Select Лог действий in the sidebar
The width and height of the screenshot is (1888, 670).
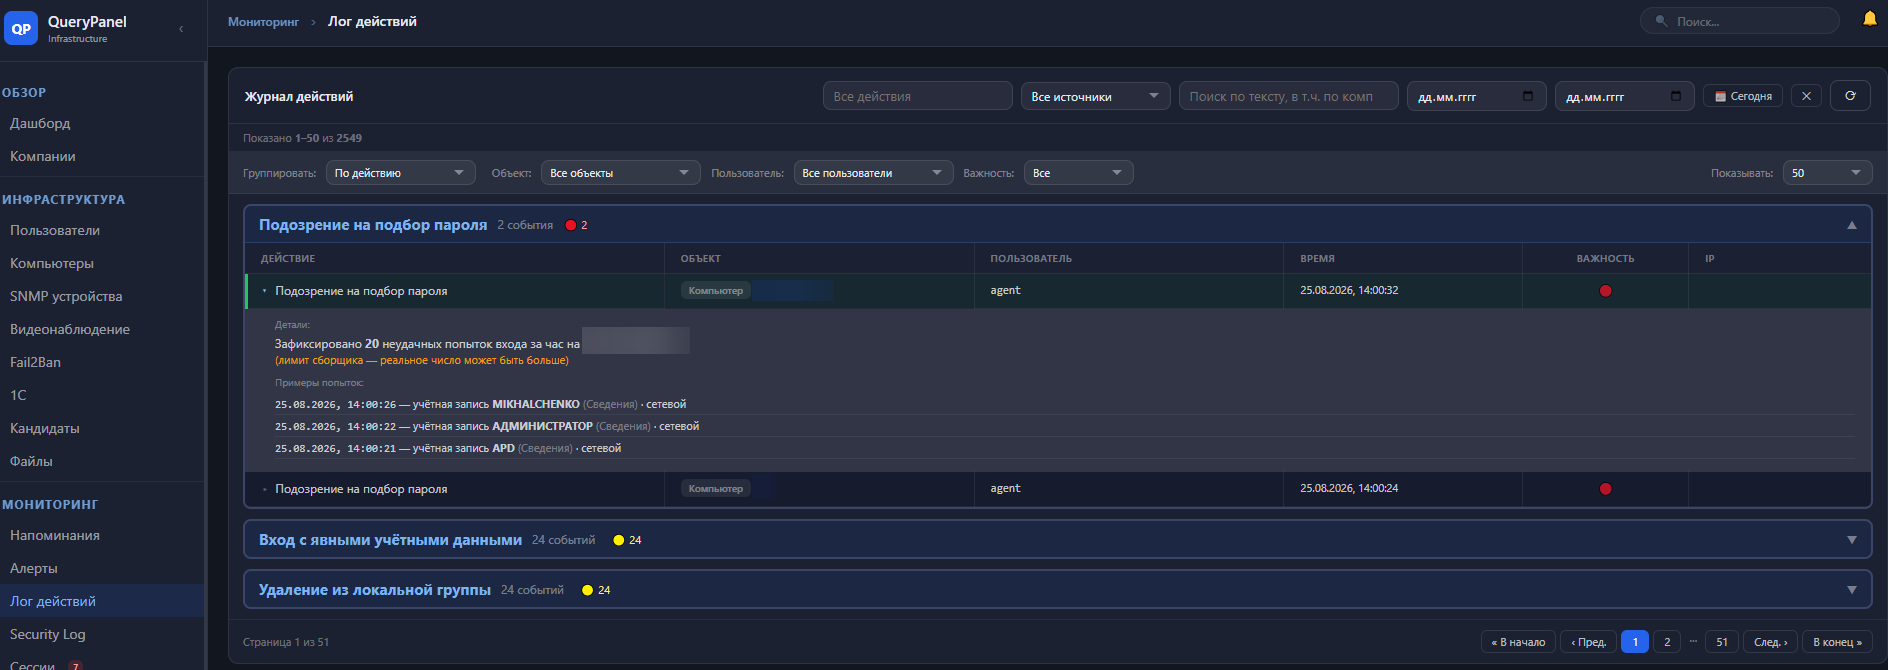tap(102, 601)
